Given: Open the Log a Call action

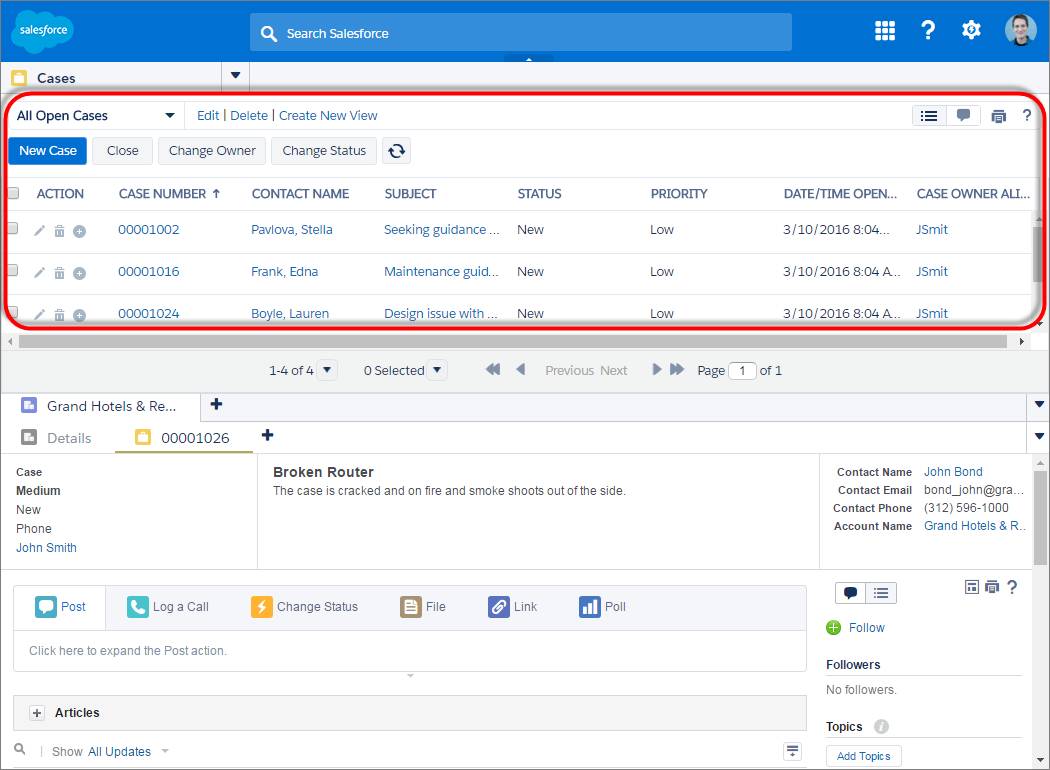Looking at the screenshot, I should click(168, 607).
